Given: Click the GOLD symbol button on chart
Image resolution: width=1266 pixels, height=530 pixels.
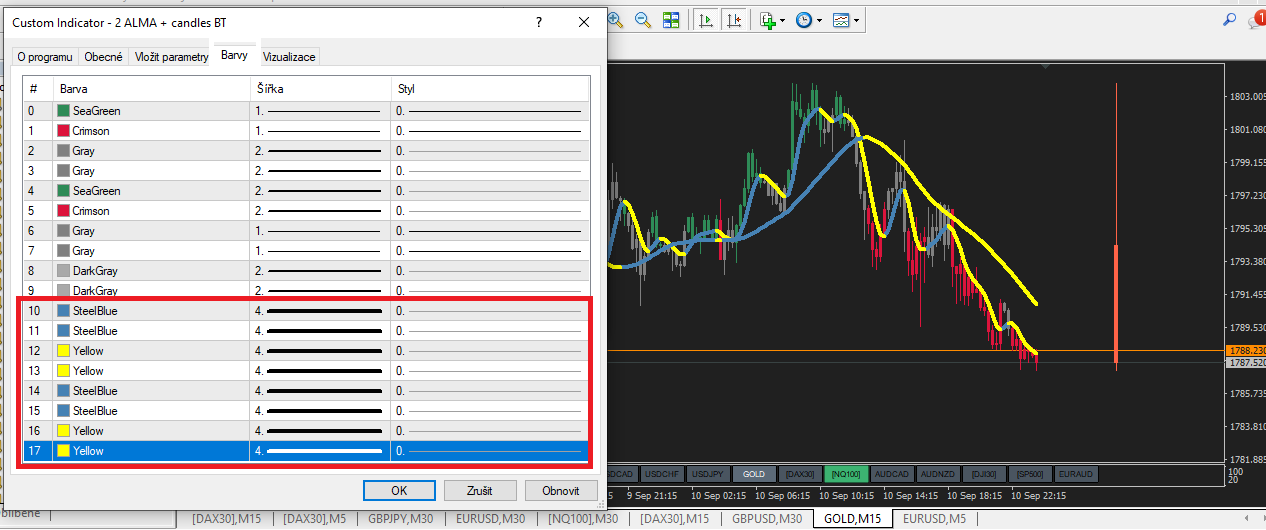Looking at the screenshot, I should click(754, 473).
